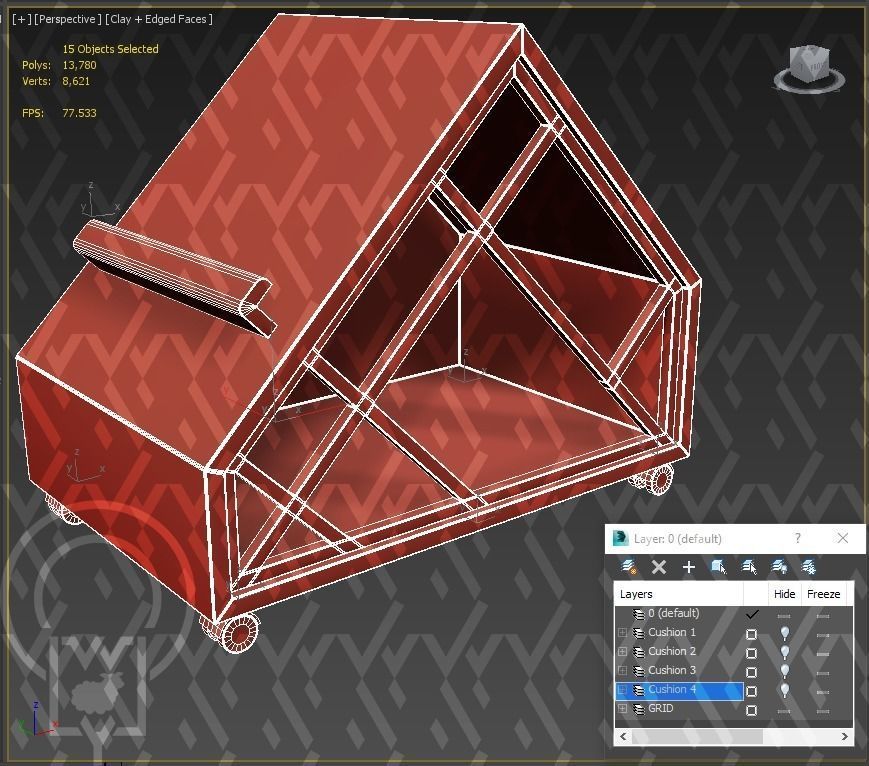869x766 pixels.
Task: Click Cushion 2 layer stack icon
Action: pos(638,652)
